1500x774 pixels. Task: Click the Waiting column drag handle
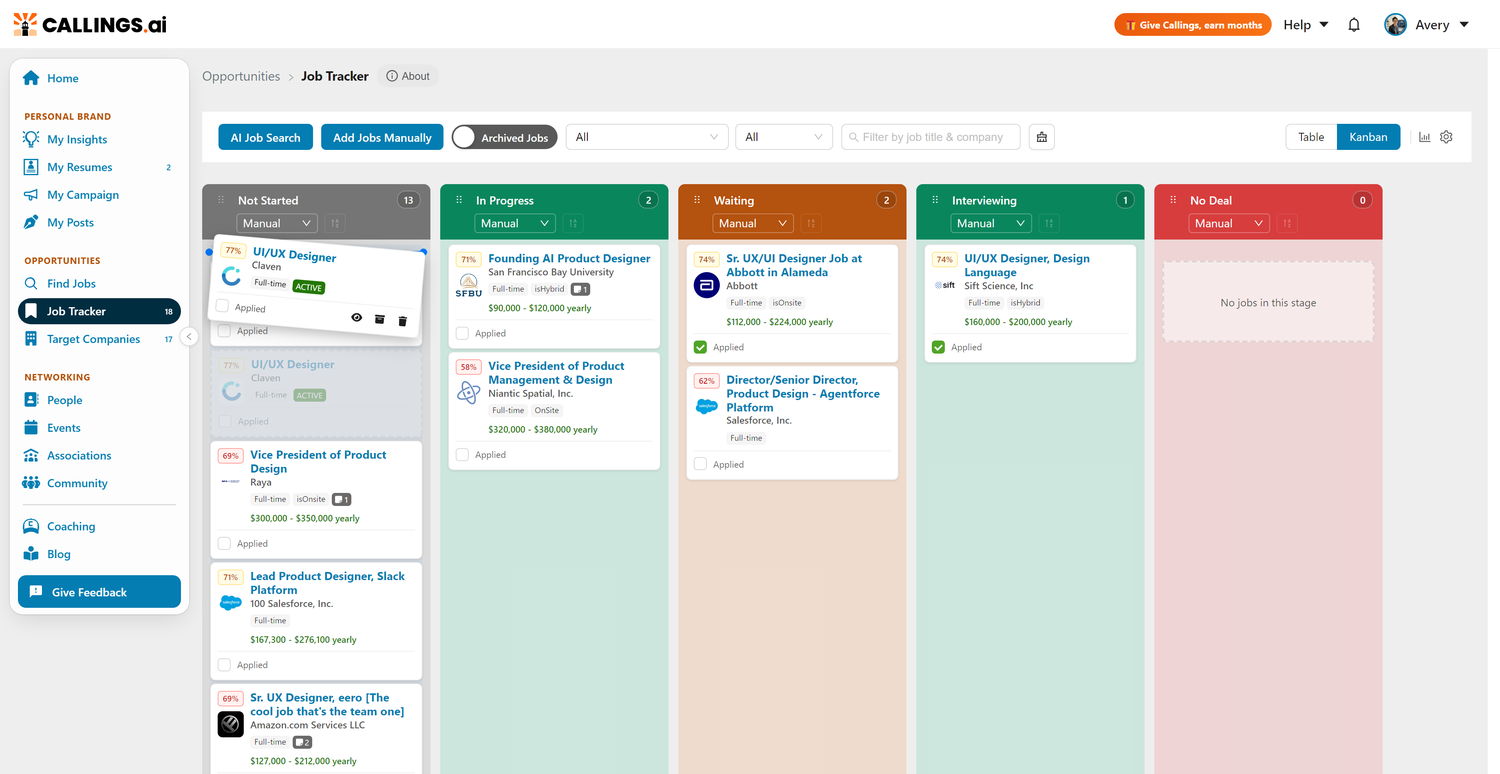click(x=697, y=200)
